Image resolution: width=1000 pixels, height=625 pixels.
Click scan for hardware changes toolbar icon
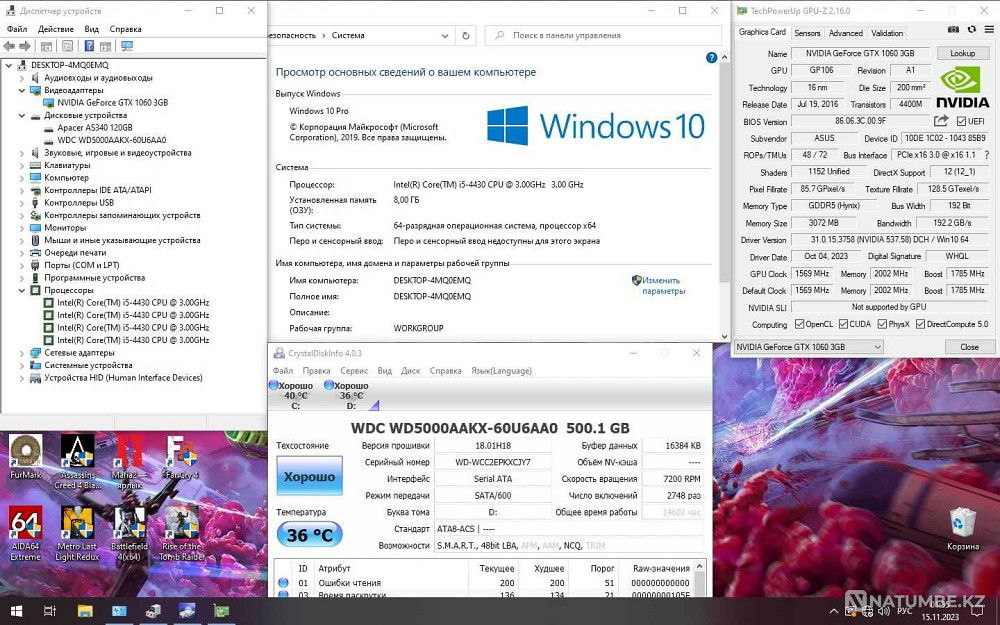(x=127, y=46)
